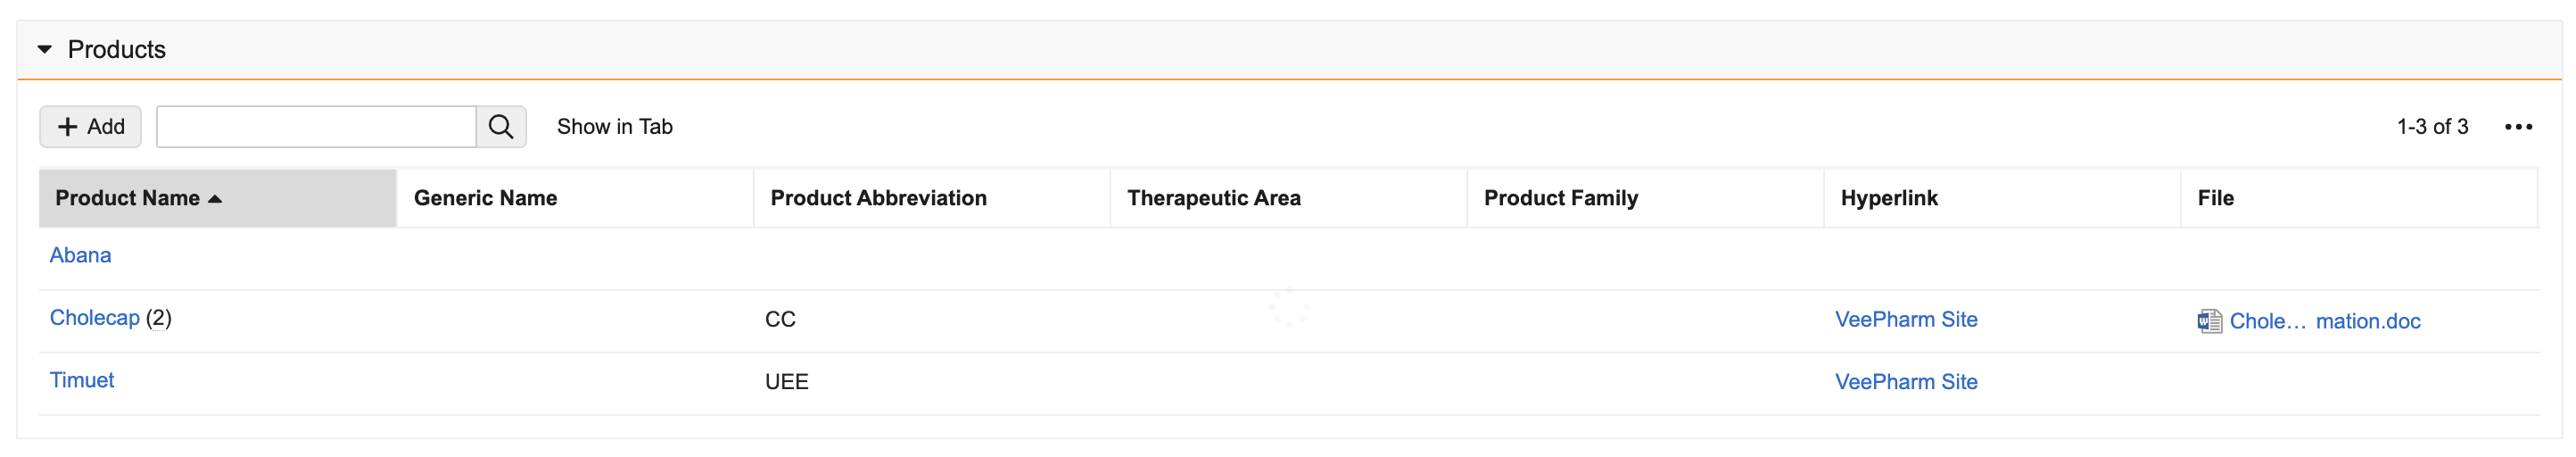Click the Therapeutic Area column header
The width and height of the screenshot is (2576, 457).
tap(1213, 198)
